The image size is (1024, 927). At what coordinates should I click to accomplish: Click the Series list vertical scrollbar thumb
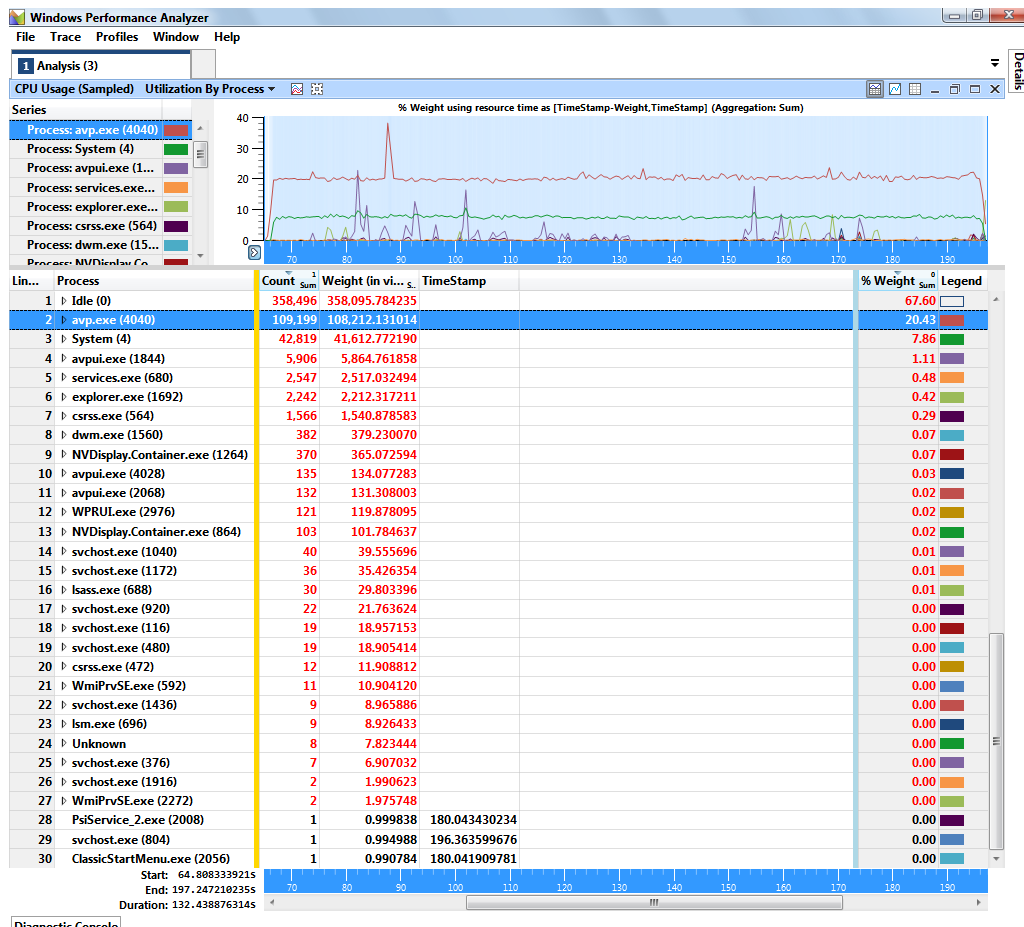200,155
